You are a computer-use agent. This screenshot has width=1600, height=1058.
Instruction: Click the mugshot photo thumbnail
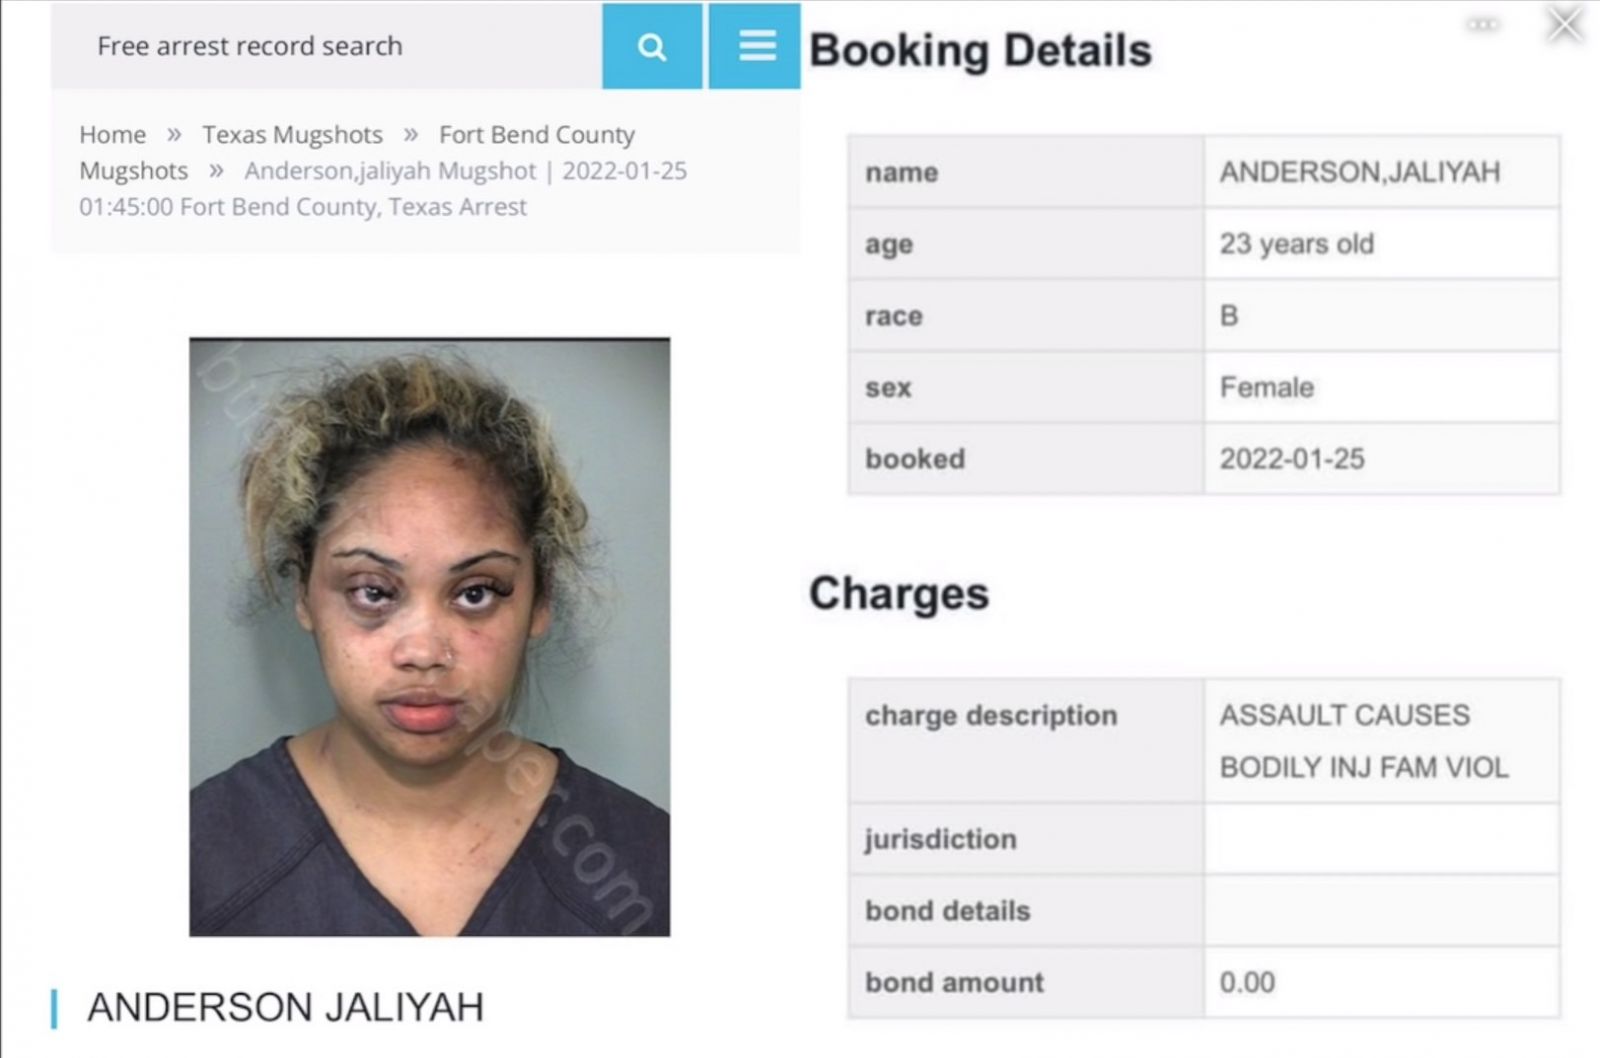point(430,637)
